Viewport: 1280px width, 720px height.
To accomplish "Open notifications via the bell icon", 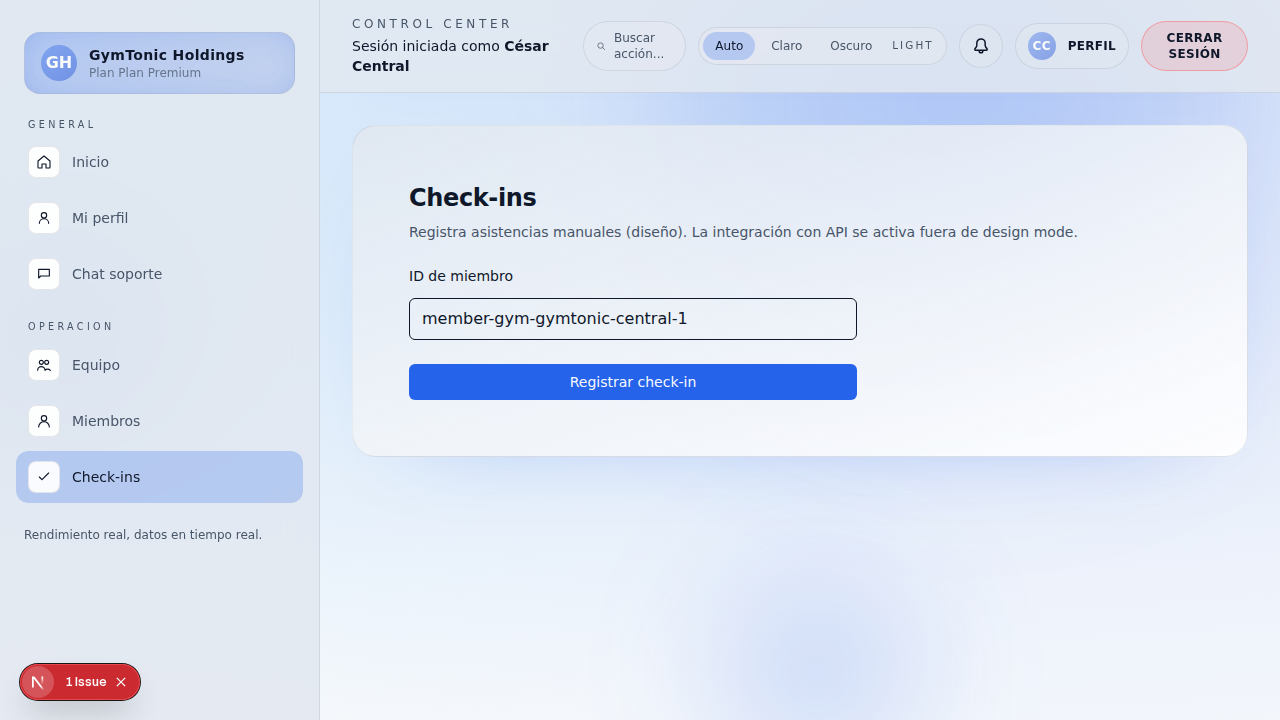I will (x=980, y=45).
